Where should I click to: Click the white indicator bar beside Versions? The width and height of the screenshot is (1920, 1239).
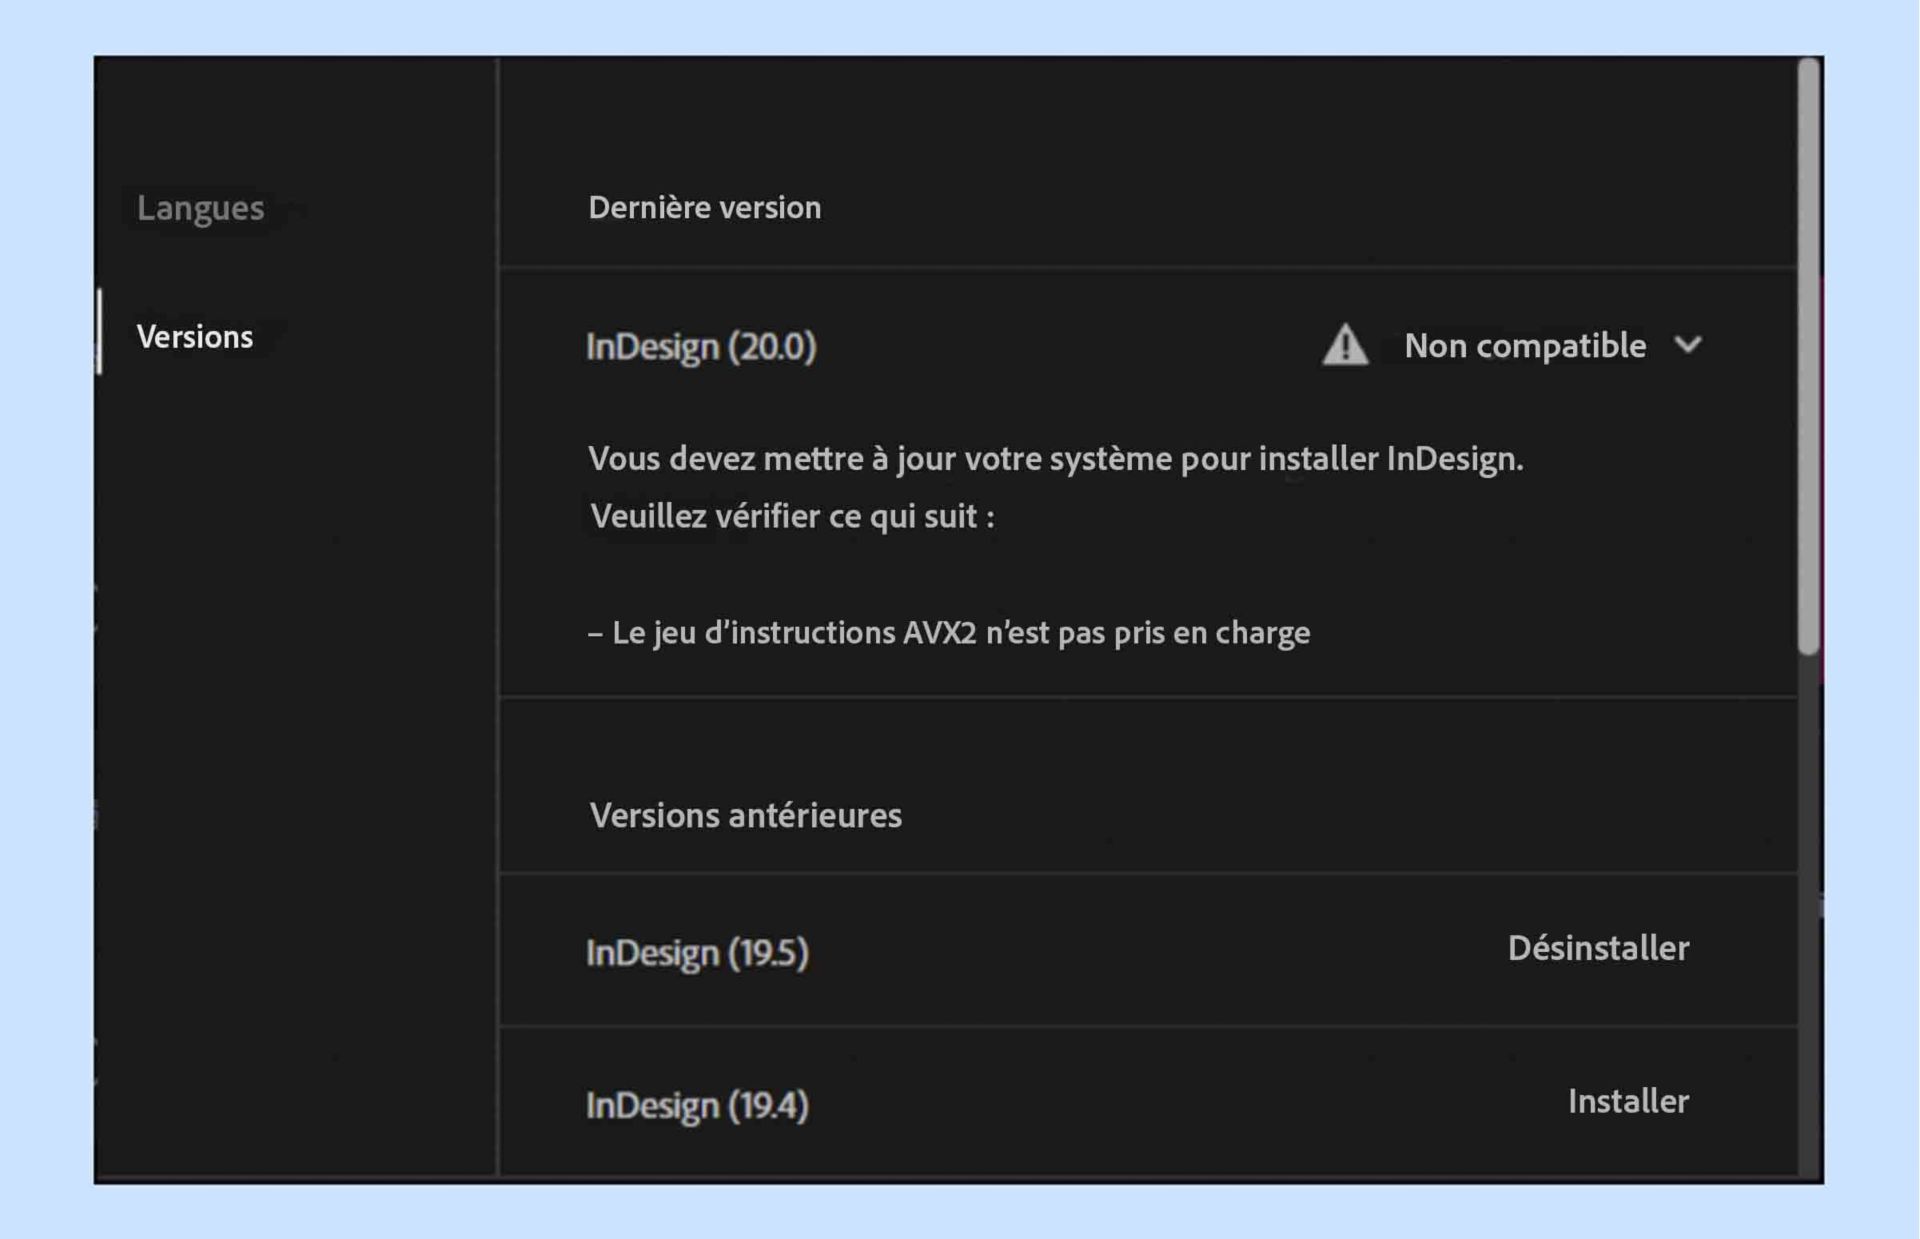point(99,332)
